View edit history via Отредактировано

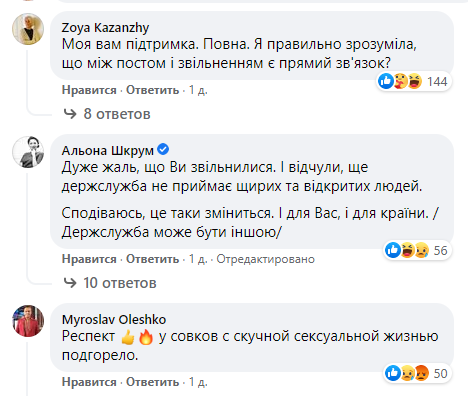[266, 259]
